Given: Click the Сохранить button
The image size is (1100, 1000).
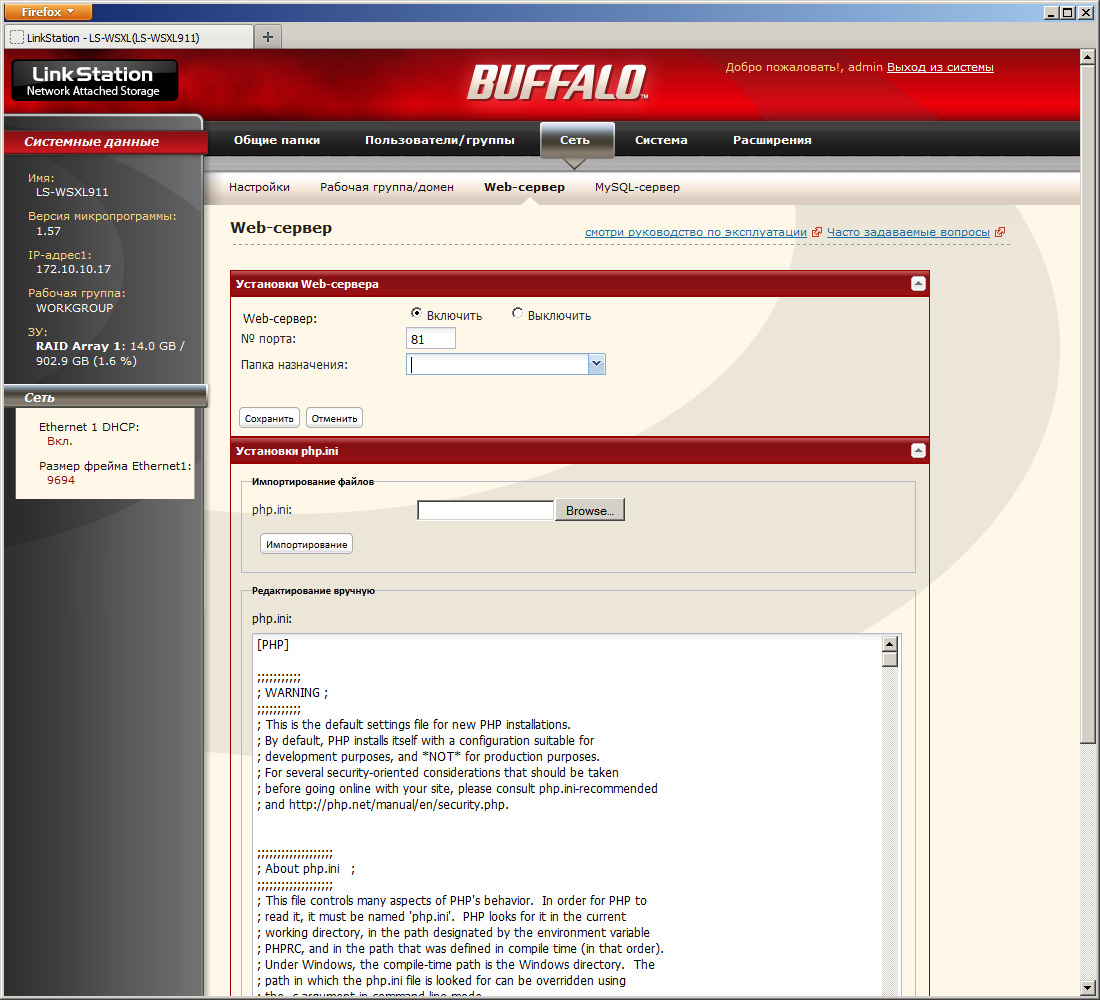Looking at the screenshot, I should (x=269, y=418).
